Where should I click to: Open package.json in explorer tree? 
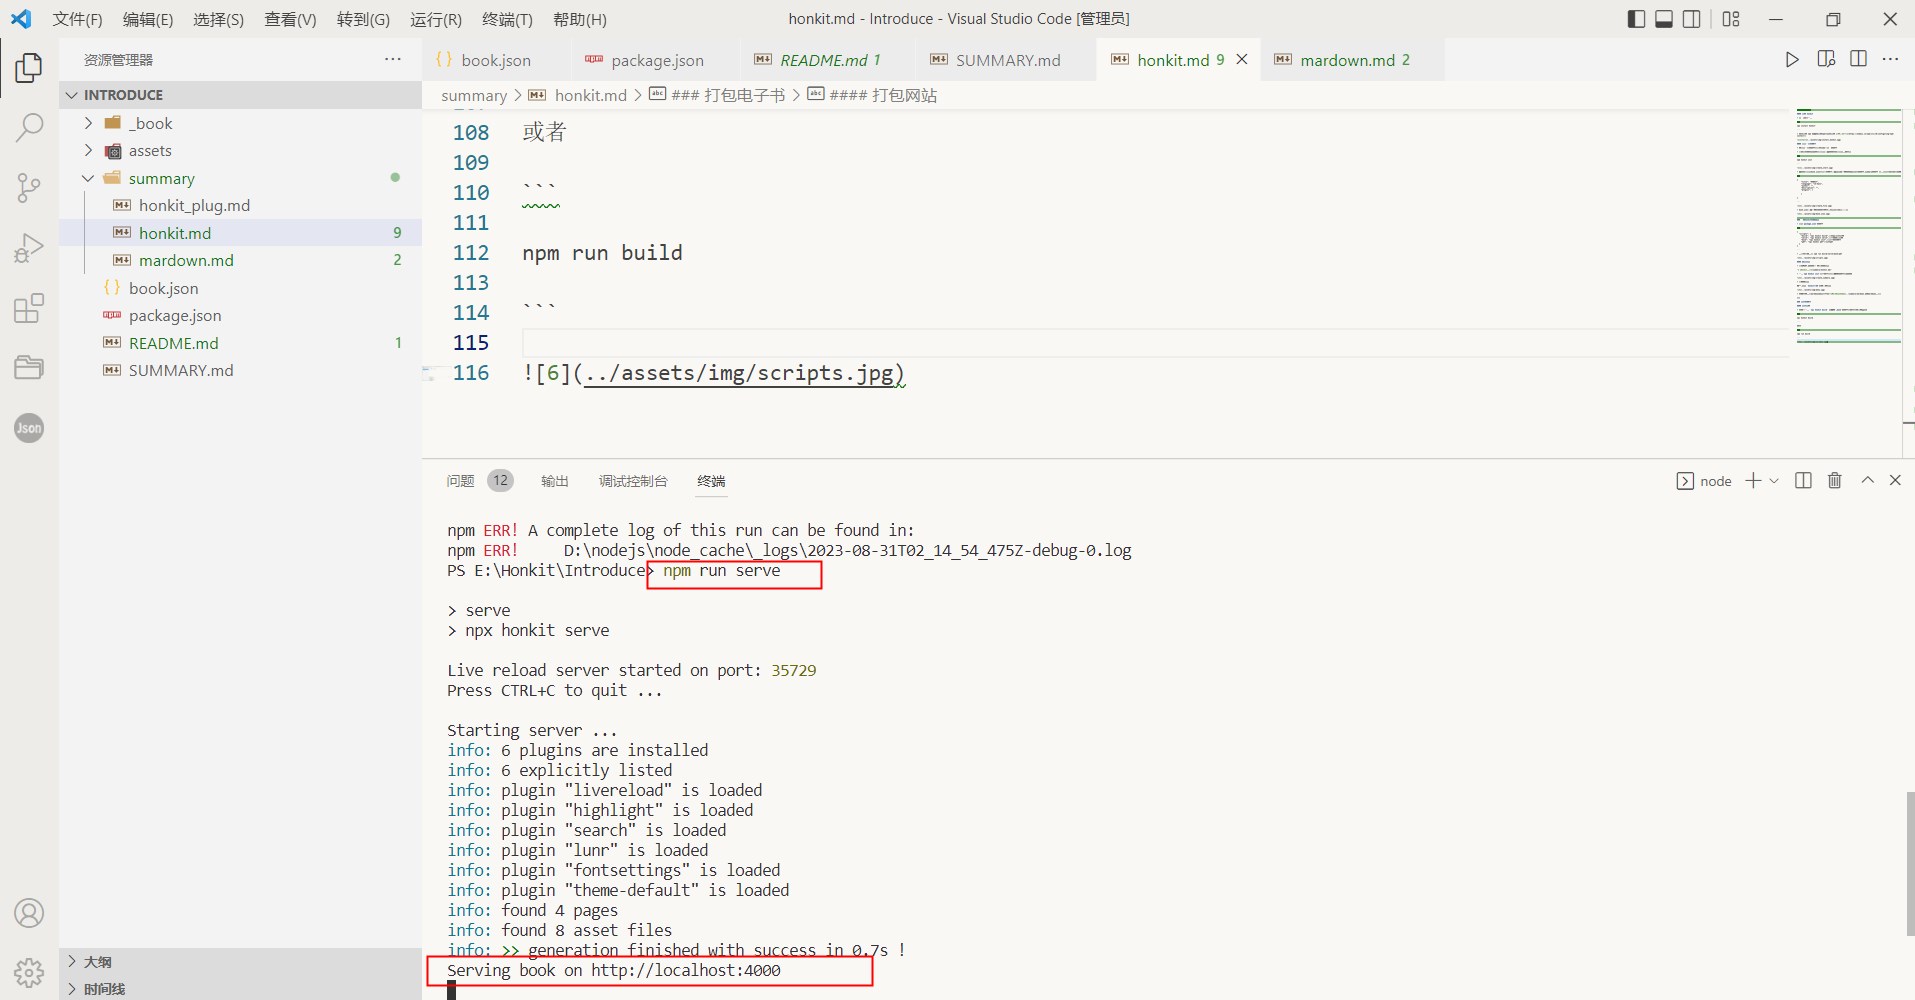(240, 315)
